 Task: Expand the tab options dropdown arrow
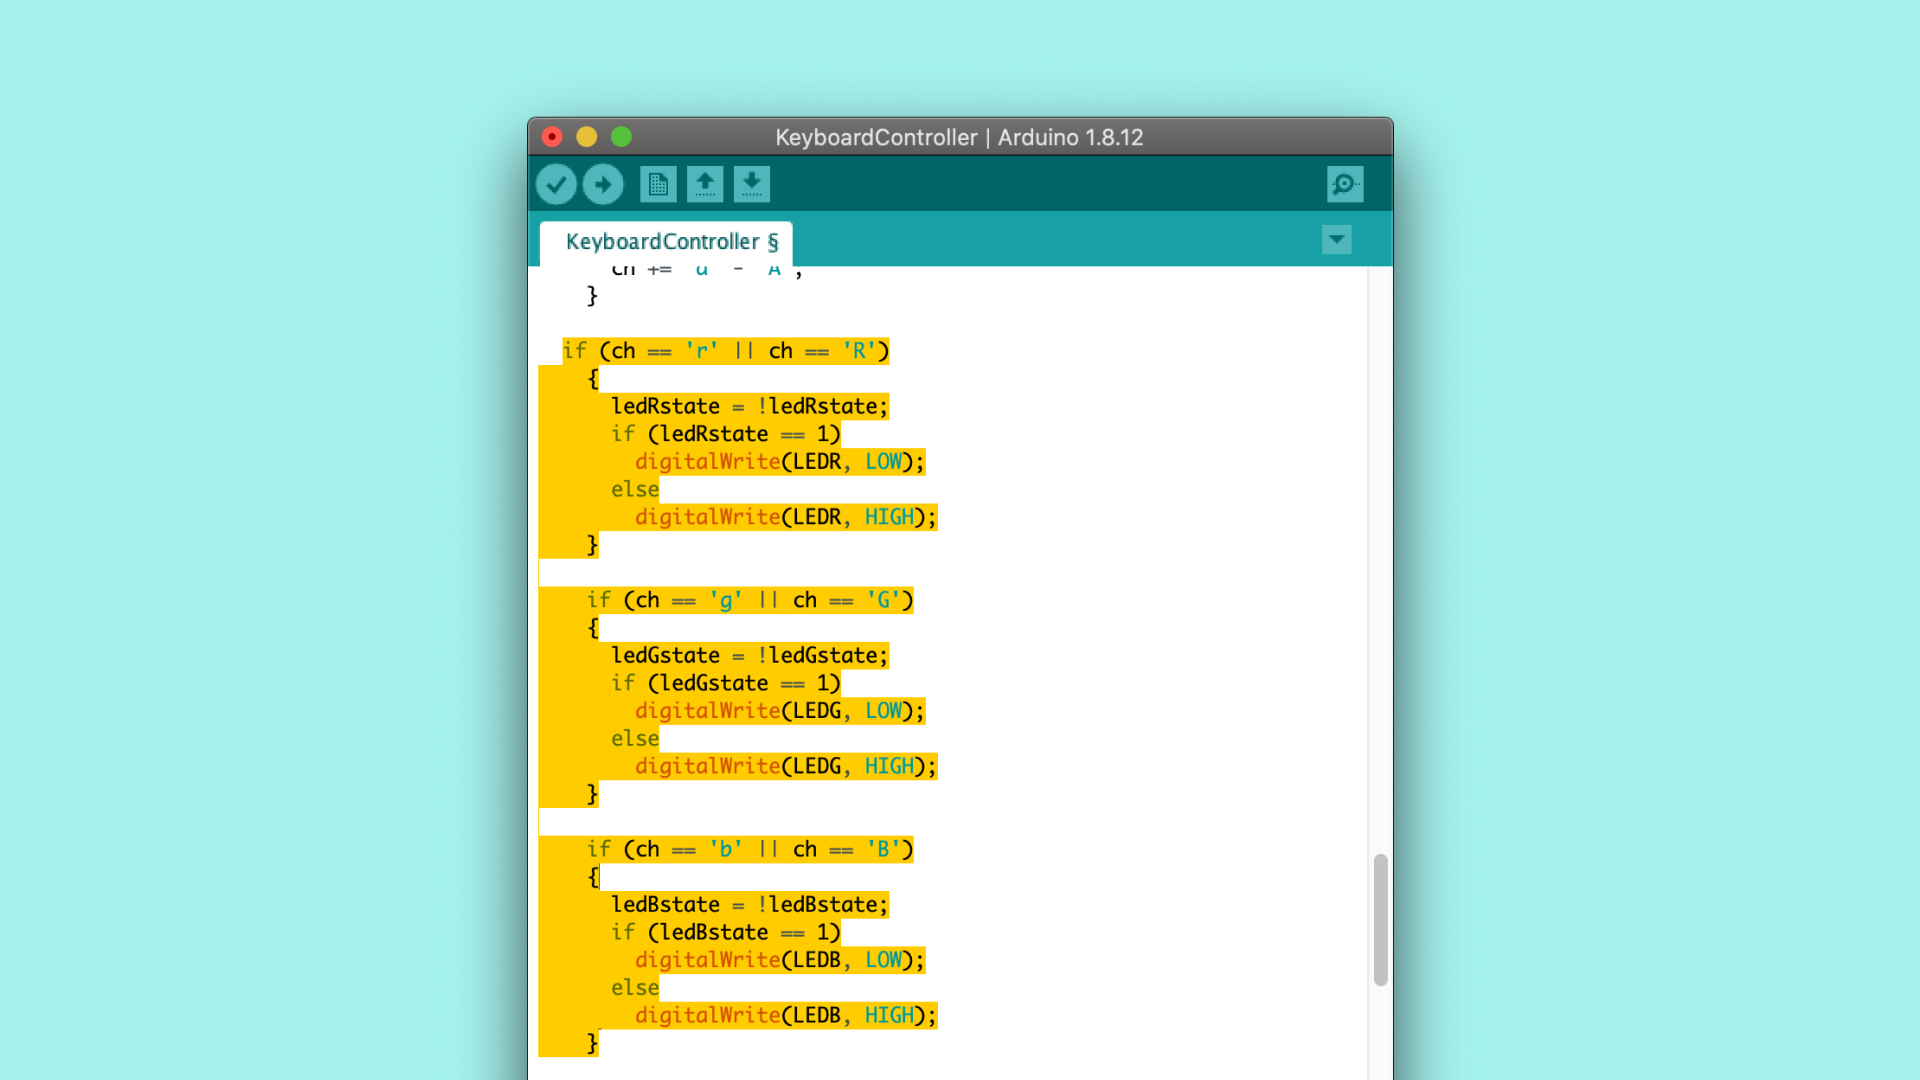click(1336, 240)
